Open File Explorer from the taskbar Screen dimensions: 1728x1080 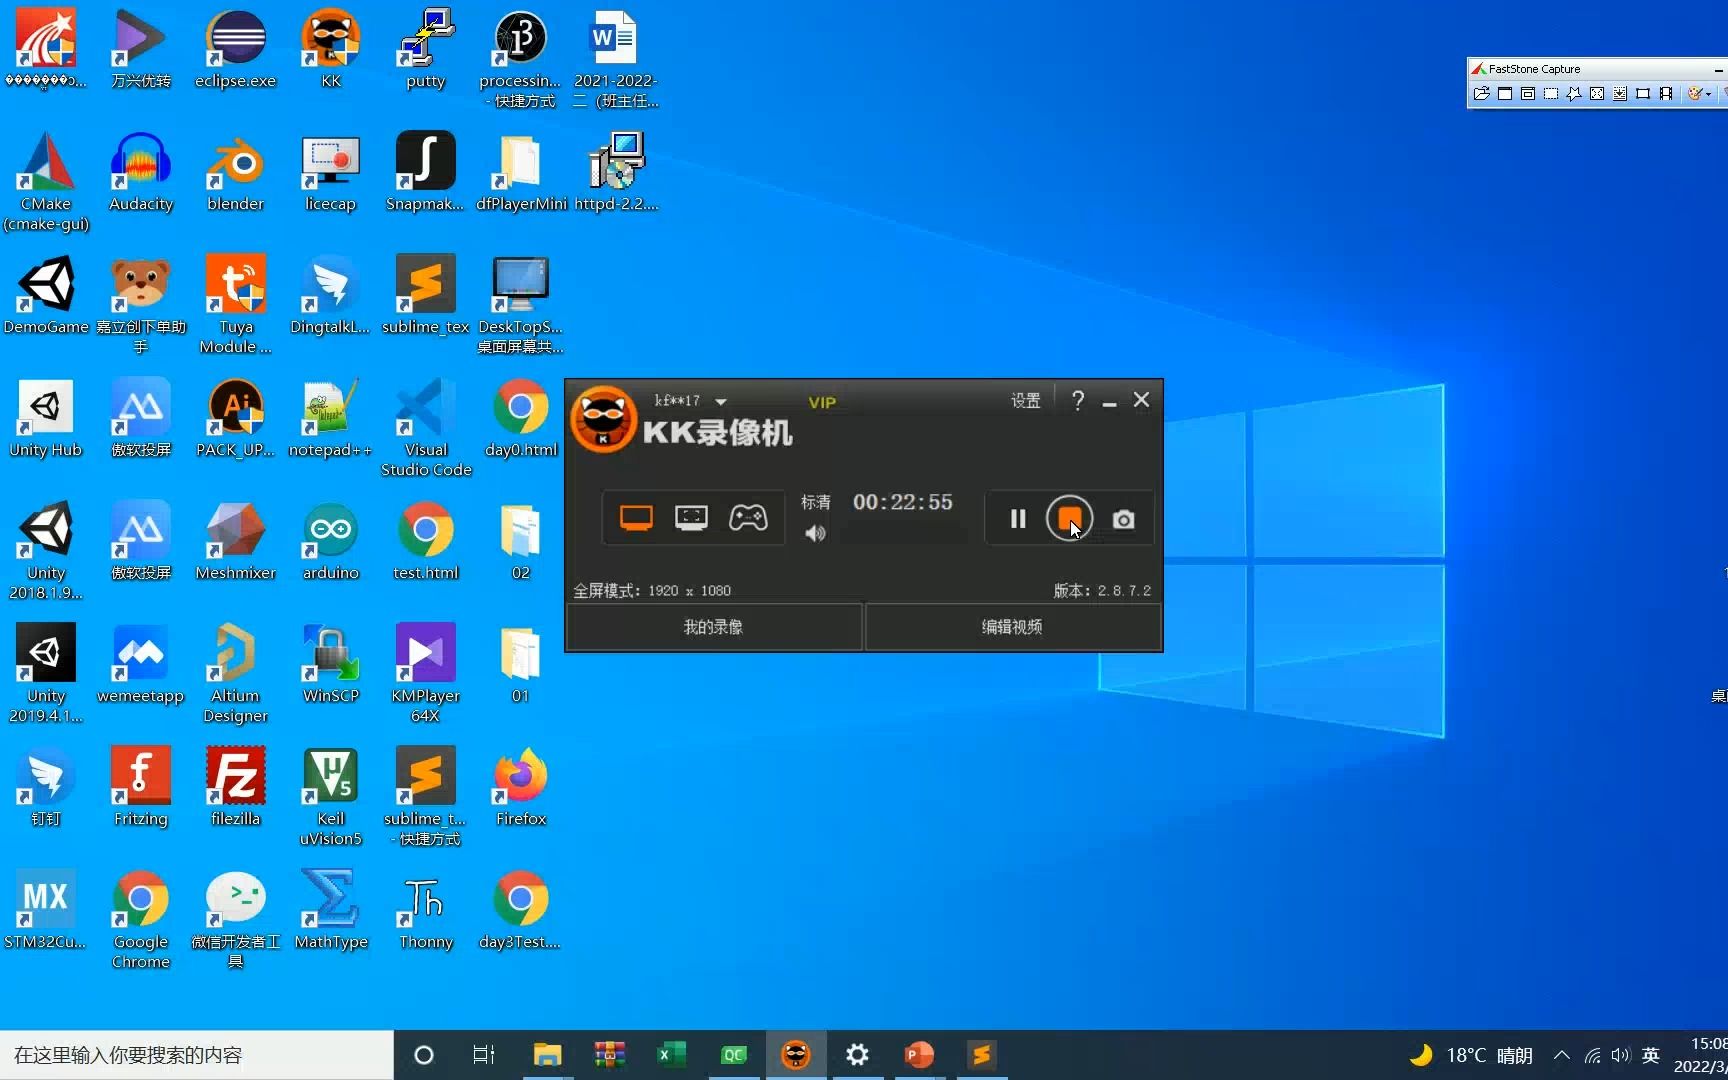tap(547, 1055)
